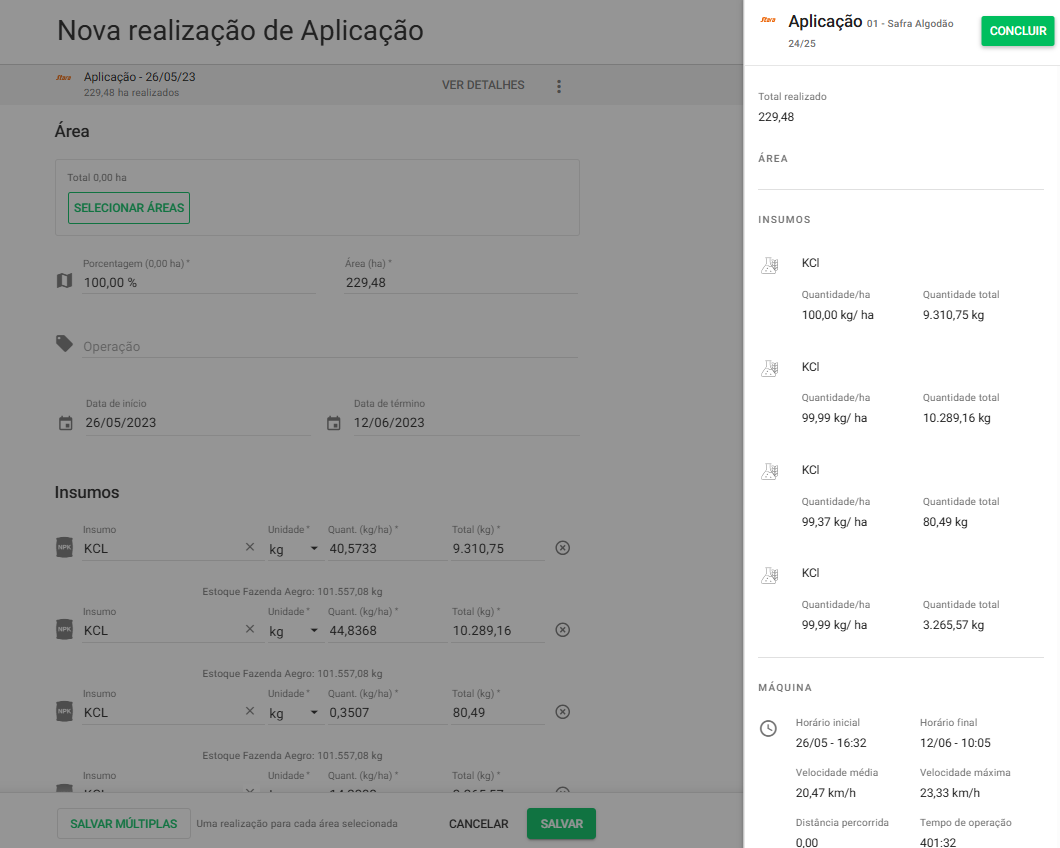Remove the KCL row totaling 80,49

(562, 712)
